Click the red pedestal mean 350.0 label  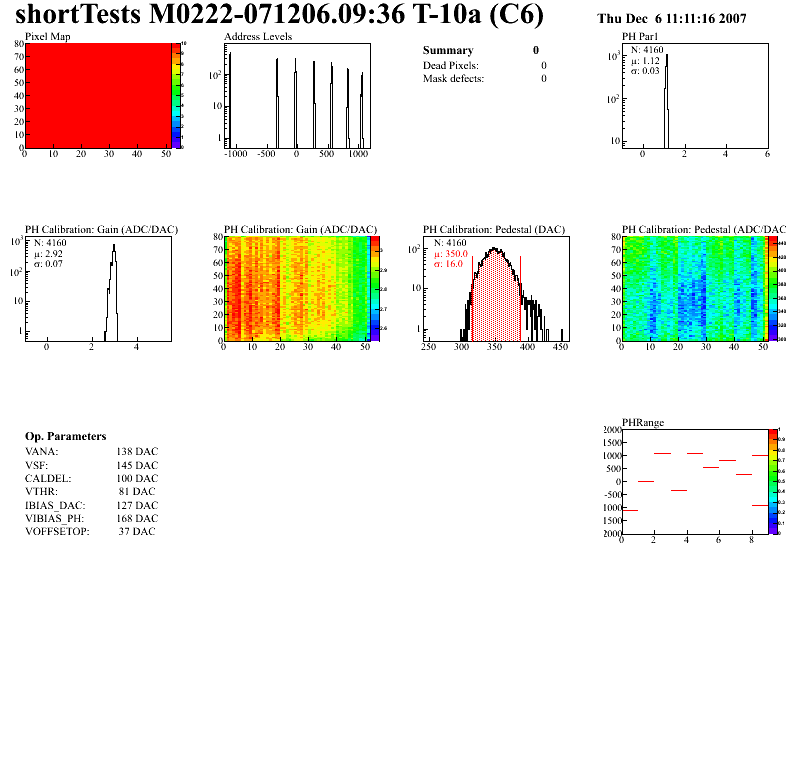(x=451, y=254)
